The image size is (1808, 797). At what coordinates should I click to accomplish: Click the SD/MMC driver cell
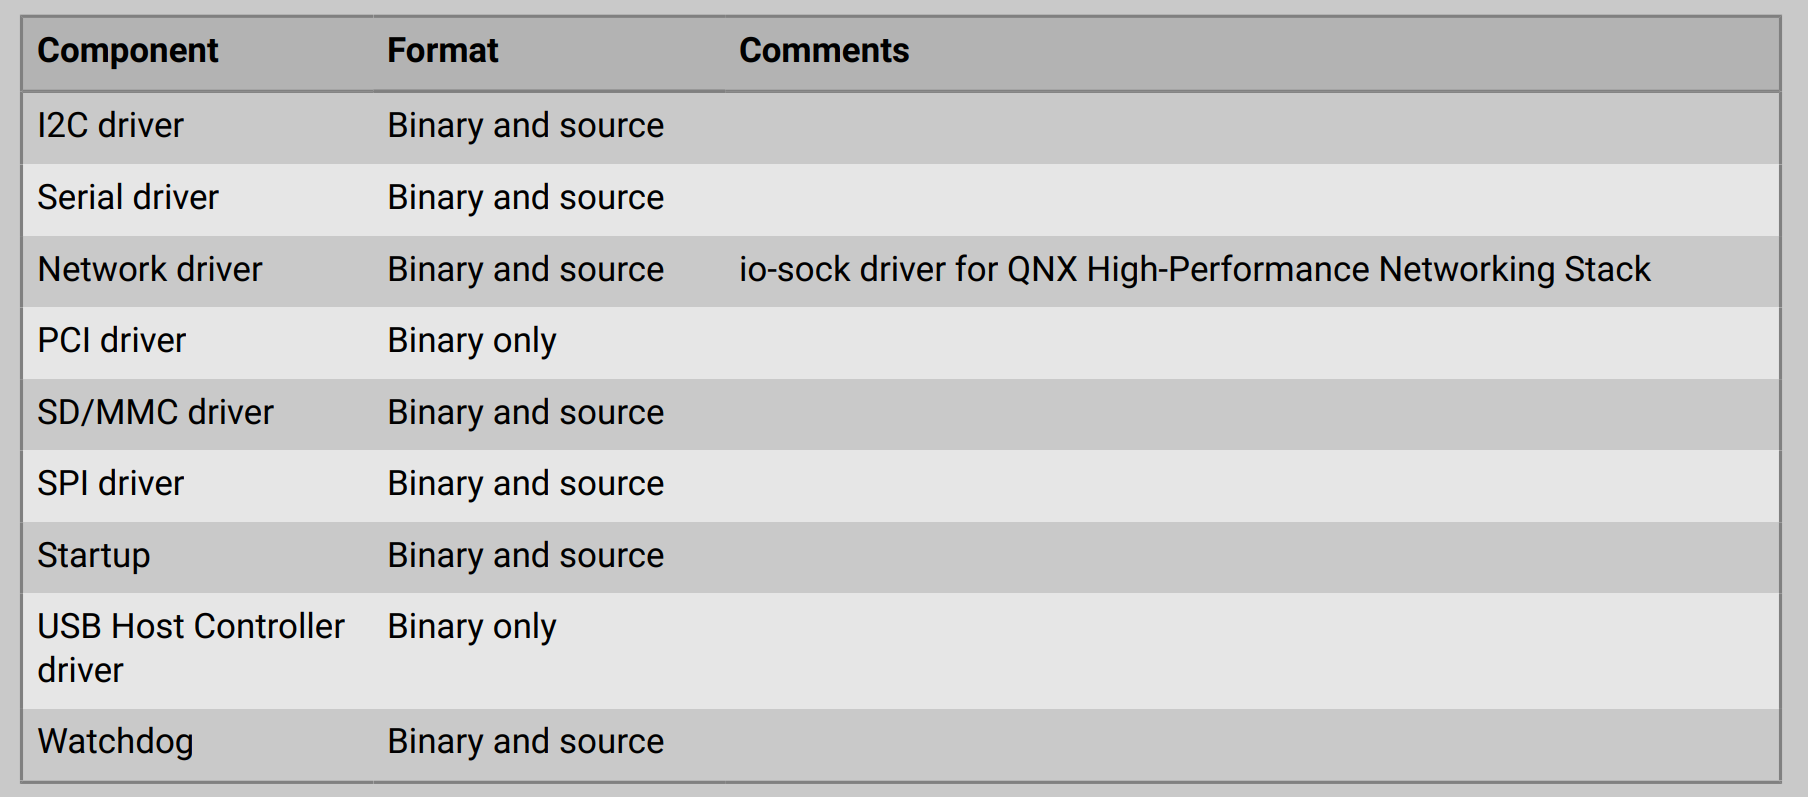coord(156,413)
